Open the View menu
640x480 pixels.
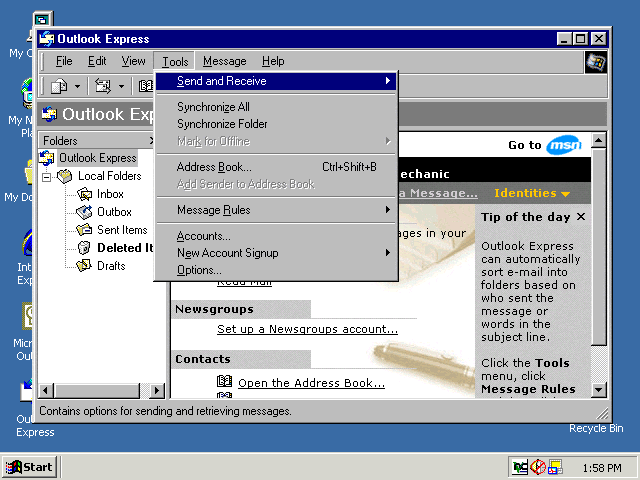click(x=133, y=61)
